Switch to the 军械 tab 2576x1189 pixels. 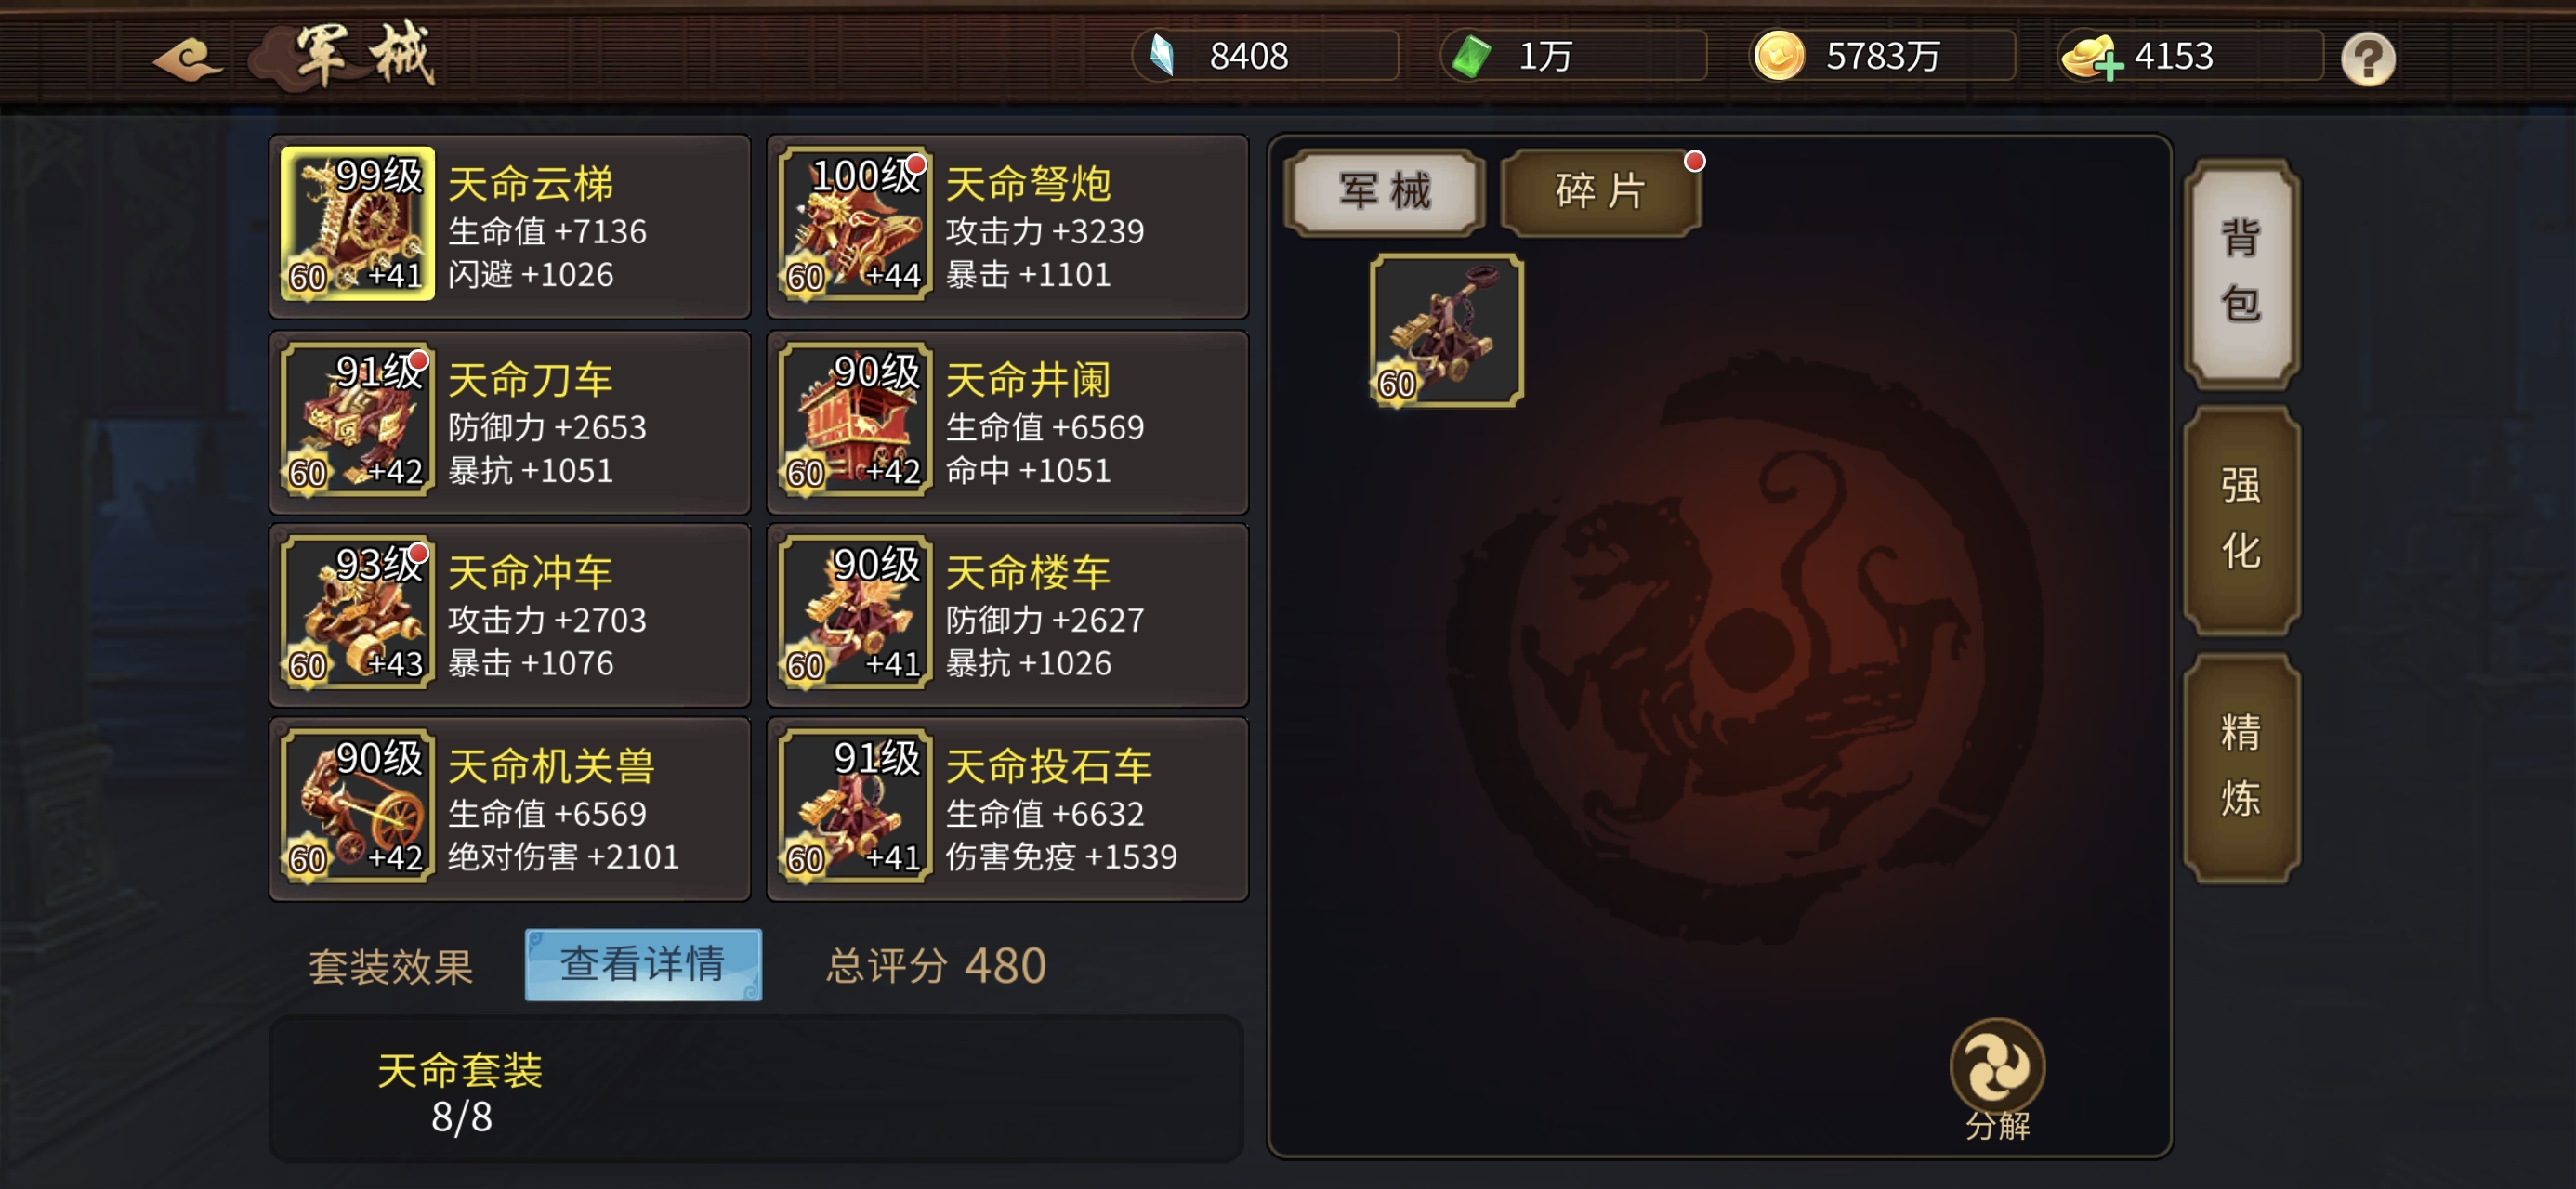point(1384,191)
